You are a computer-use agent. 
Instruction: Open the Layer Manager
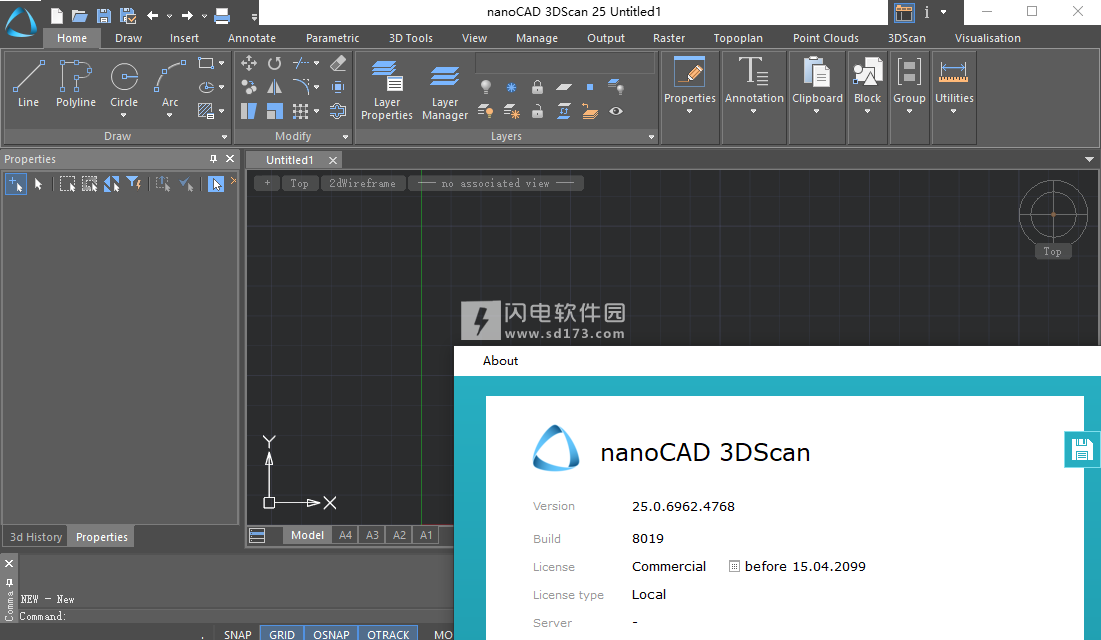click(x=445, y=92)
